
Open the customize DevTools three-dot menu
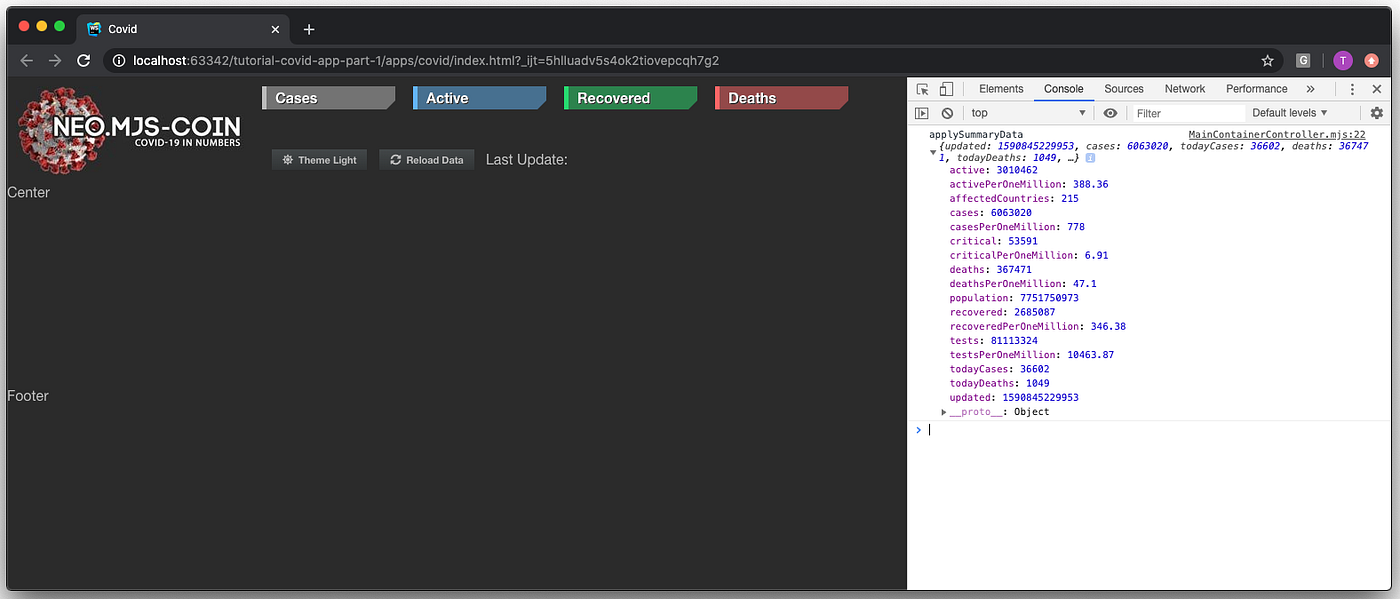tap(1351, 88)
